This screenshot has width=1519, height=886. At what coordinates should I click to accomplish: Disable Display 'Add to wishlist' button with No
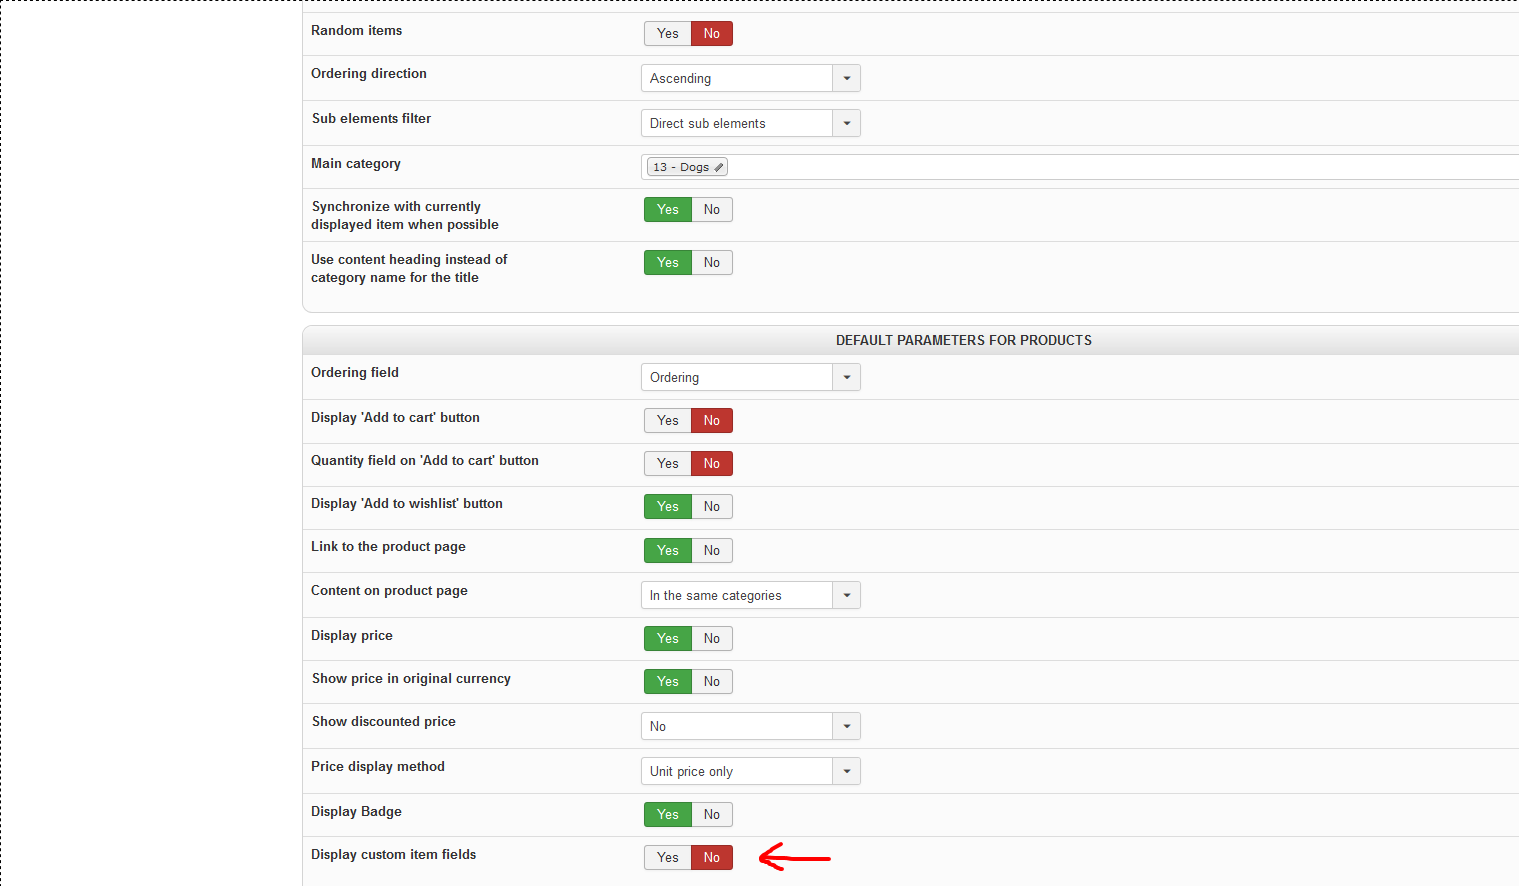[x=712, y=507]
